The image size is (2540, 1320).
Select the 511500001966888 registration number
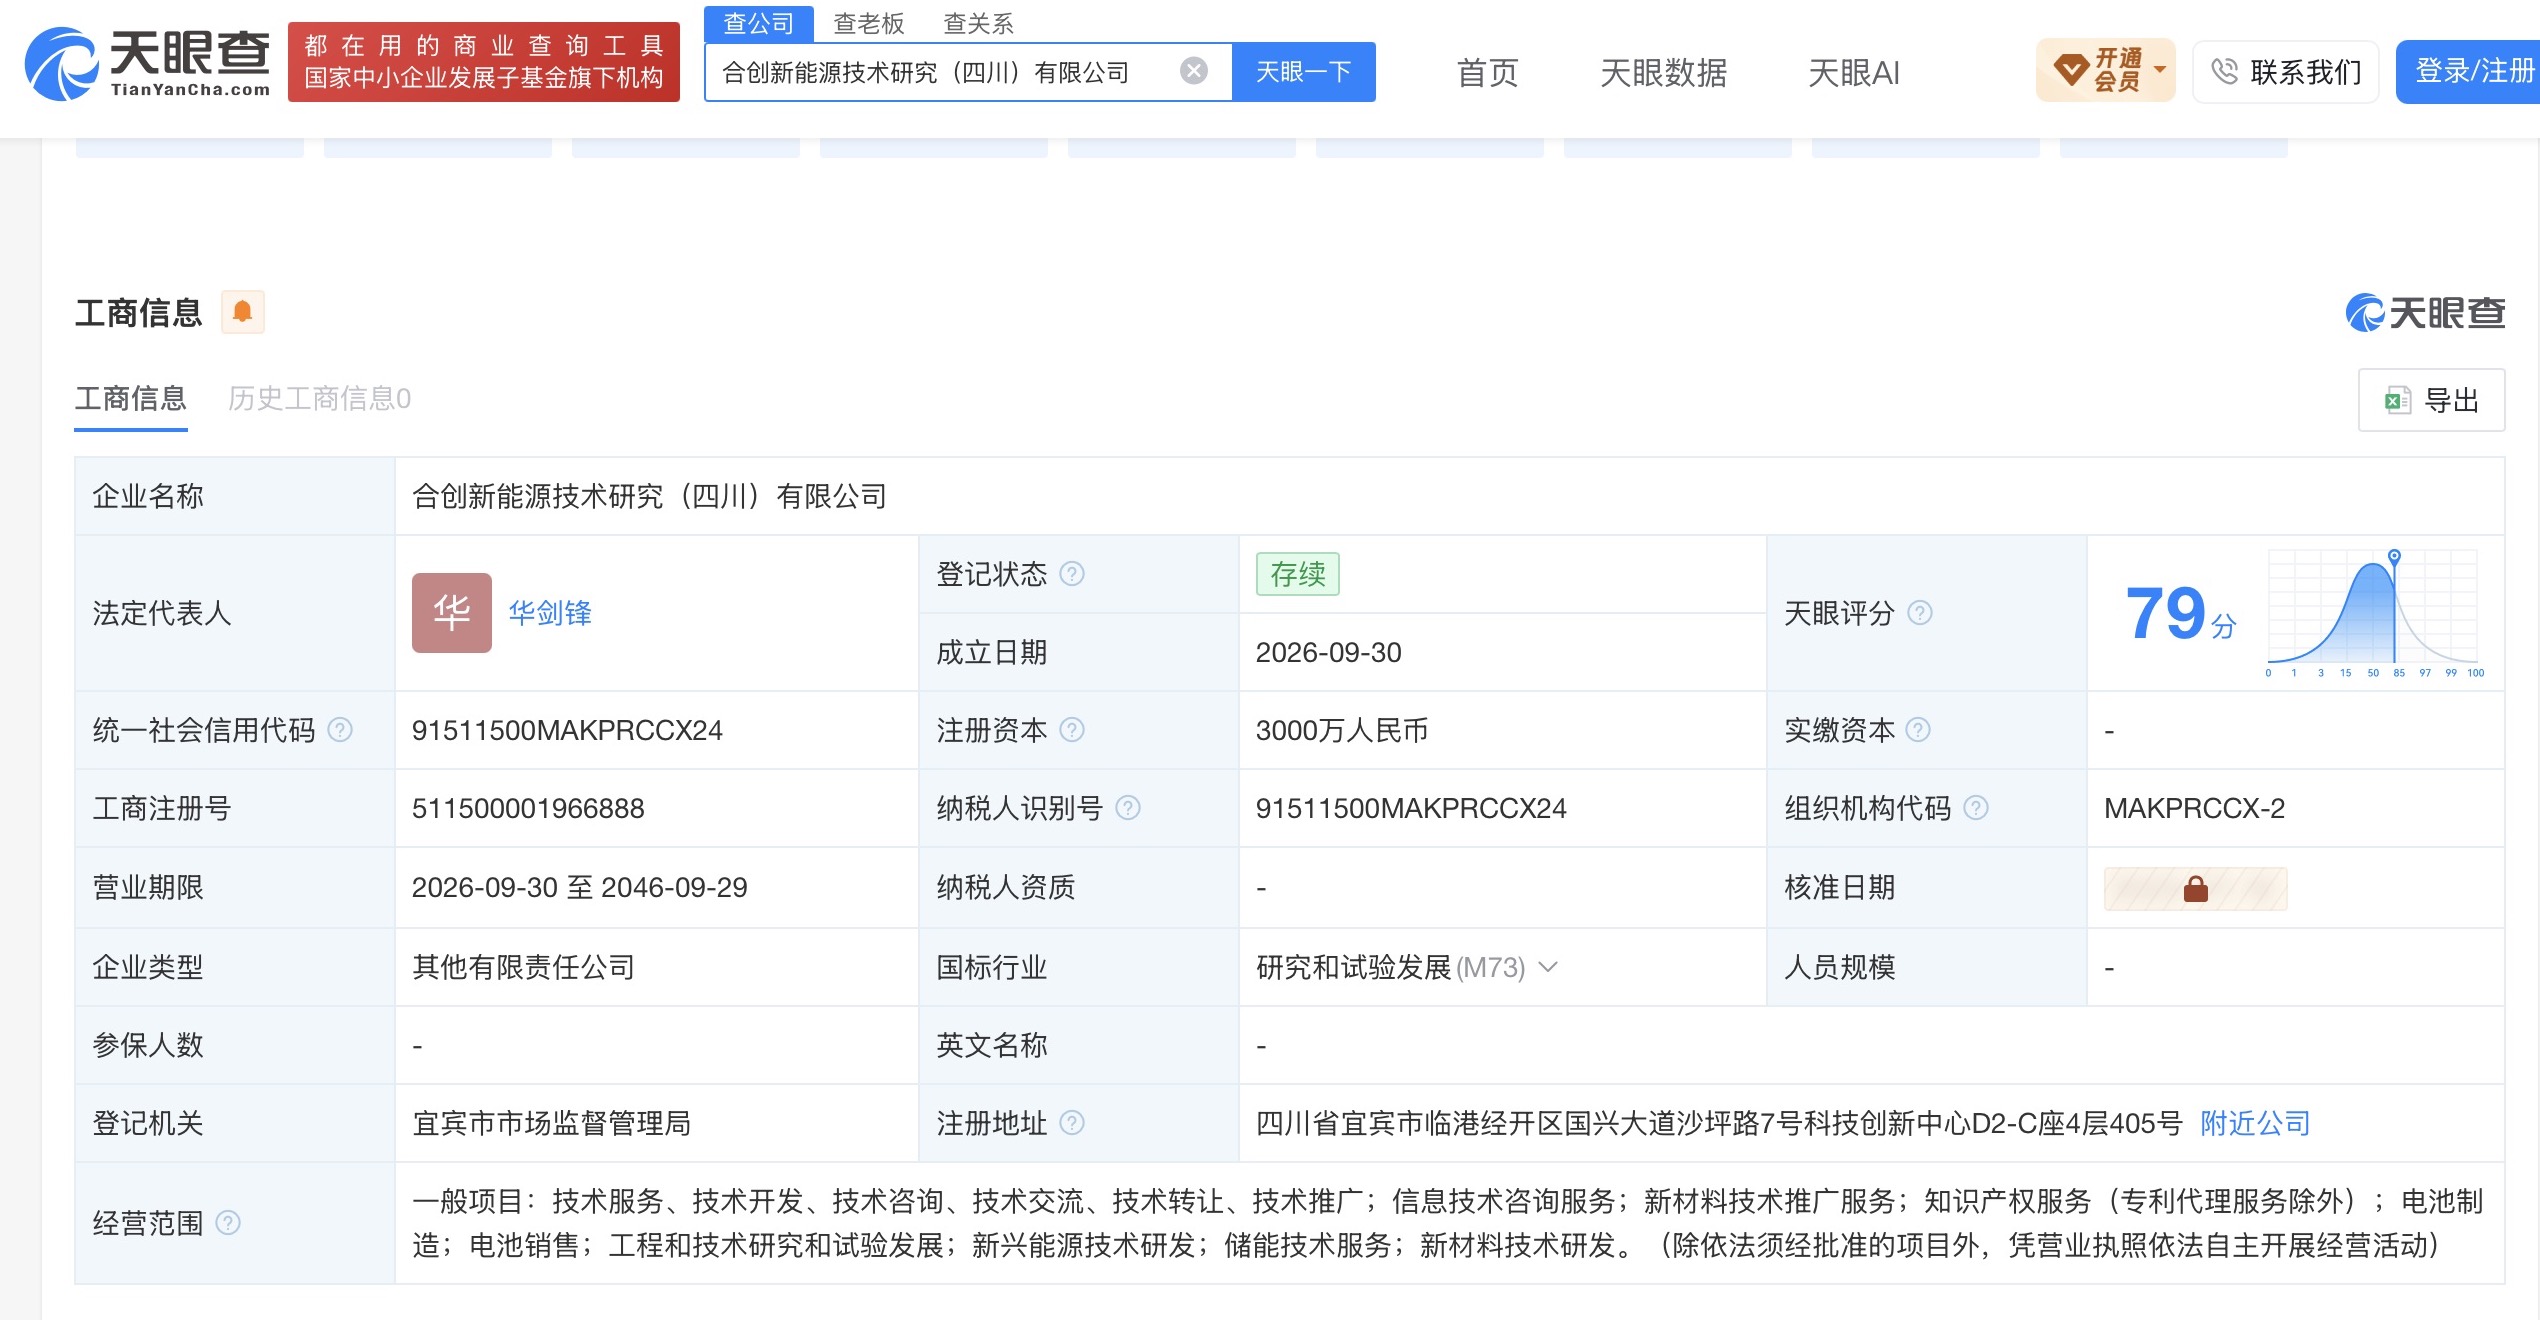(528, 808)
